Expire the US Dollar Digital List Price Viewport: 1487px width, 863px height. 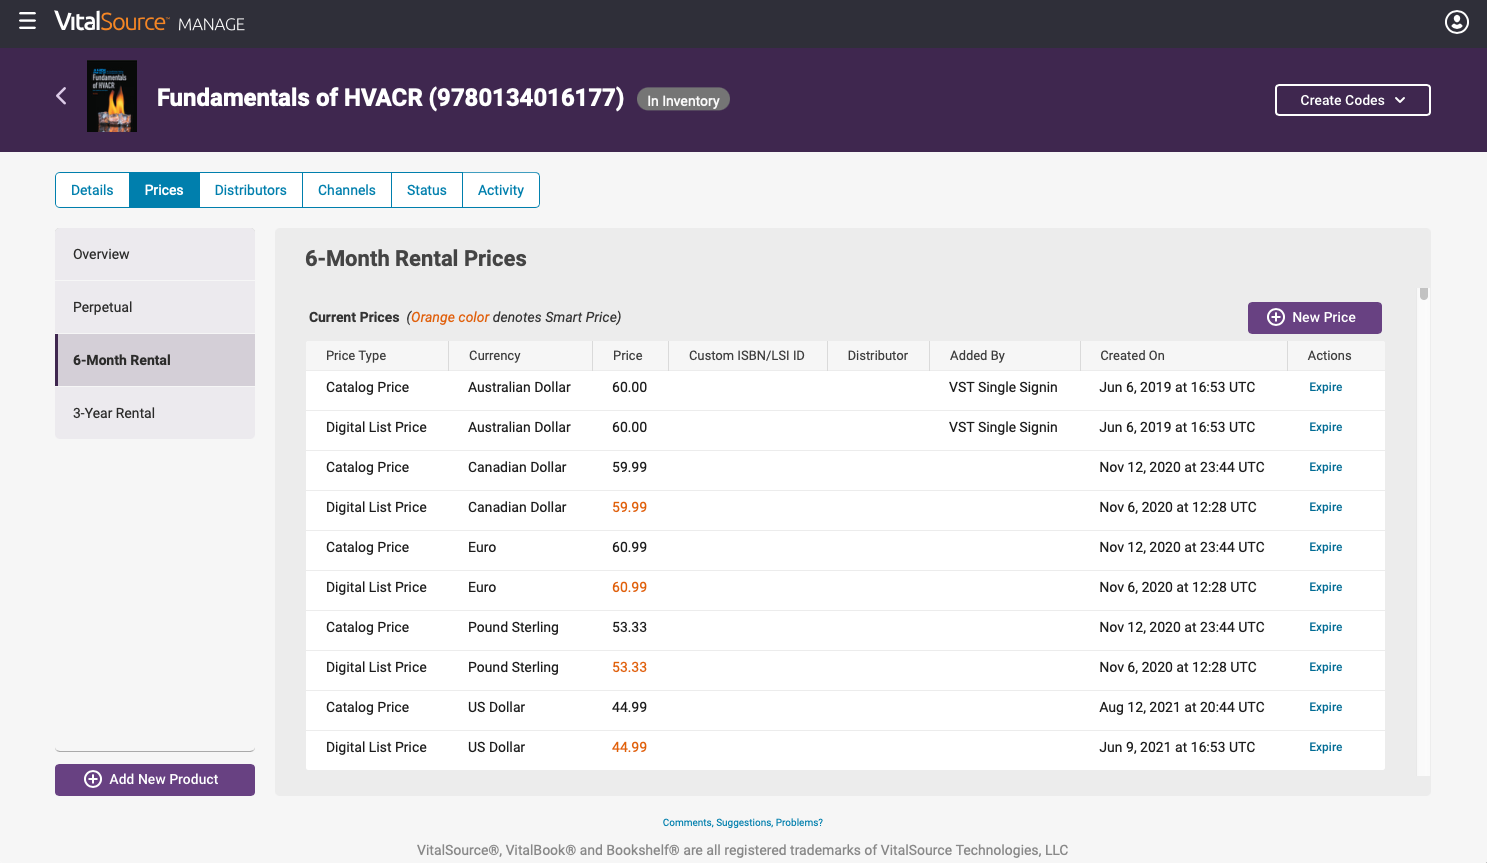pyautogui.click(x=1325, y=747)
